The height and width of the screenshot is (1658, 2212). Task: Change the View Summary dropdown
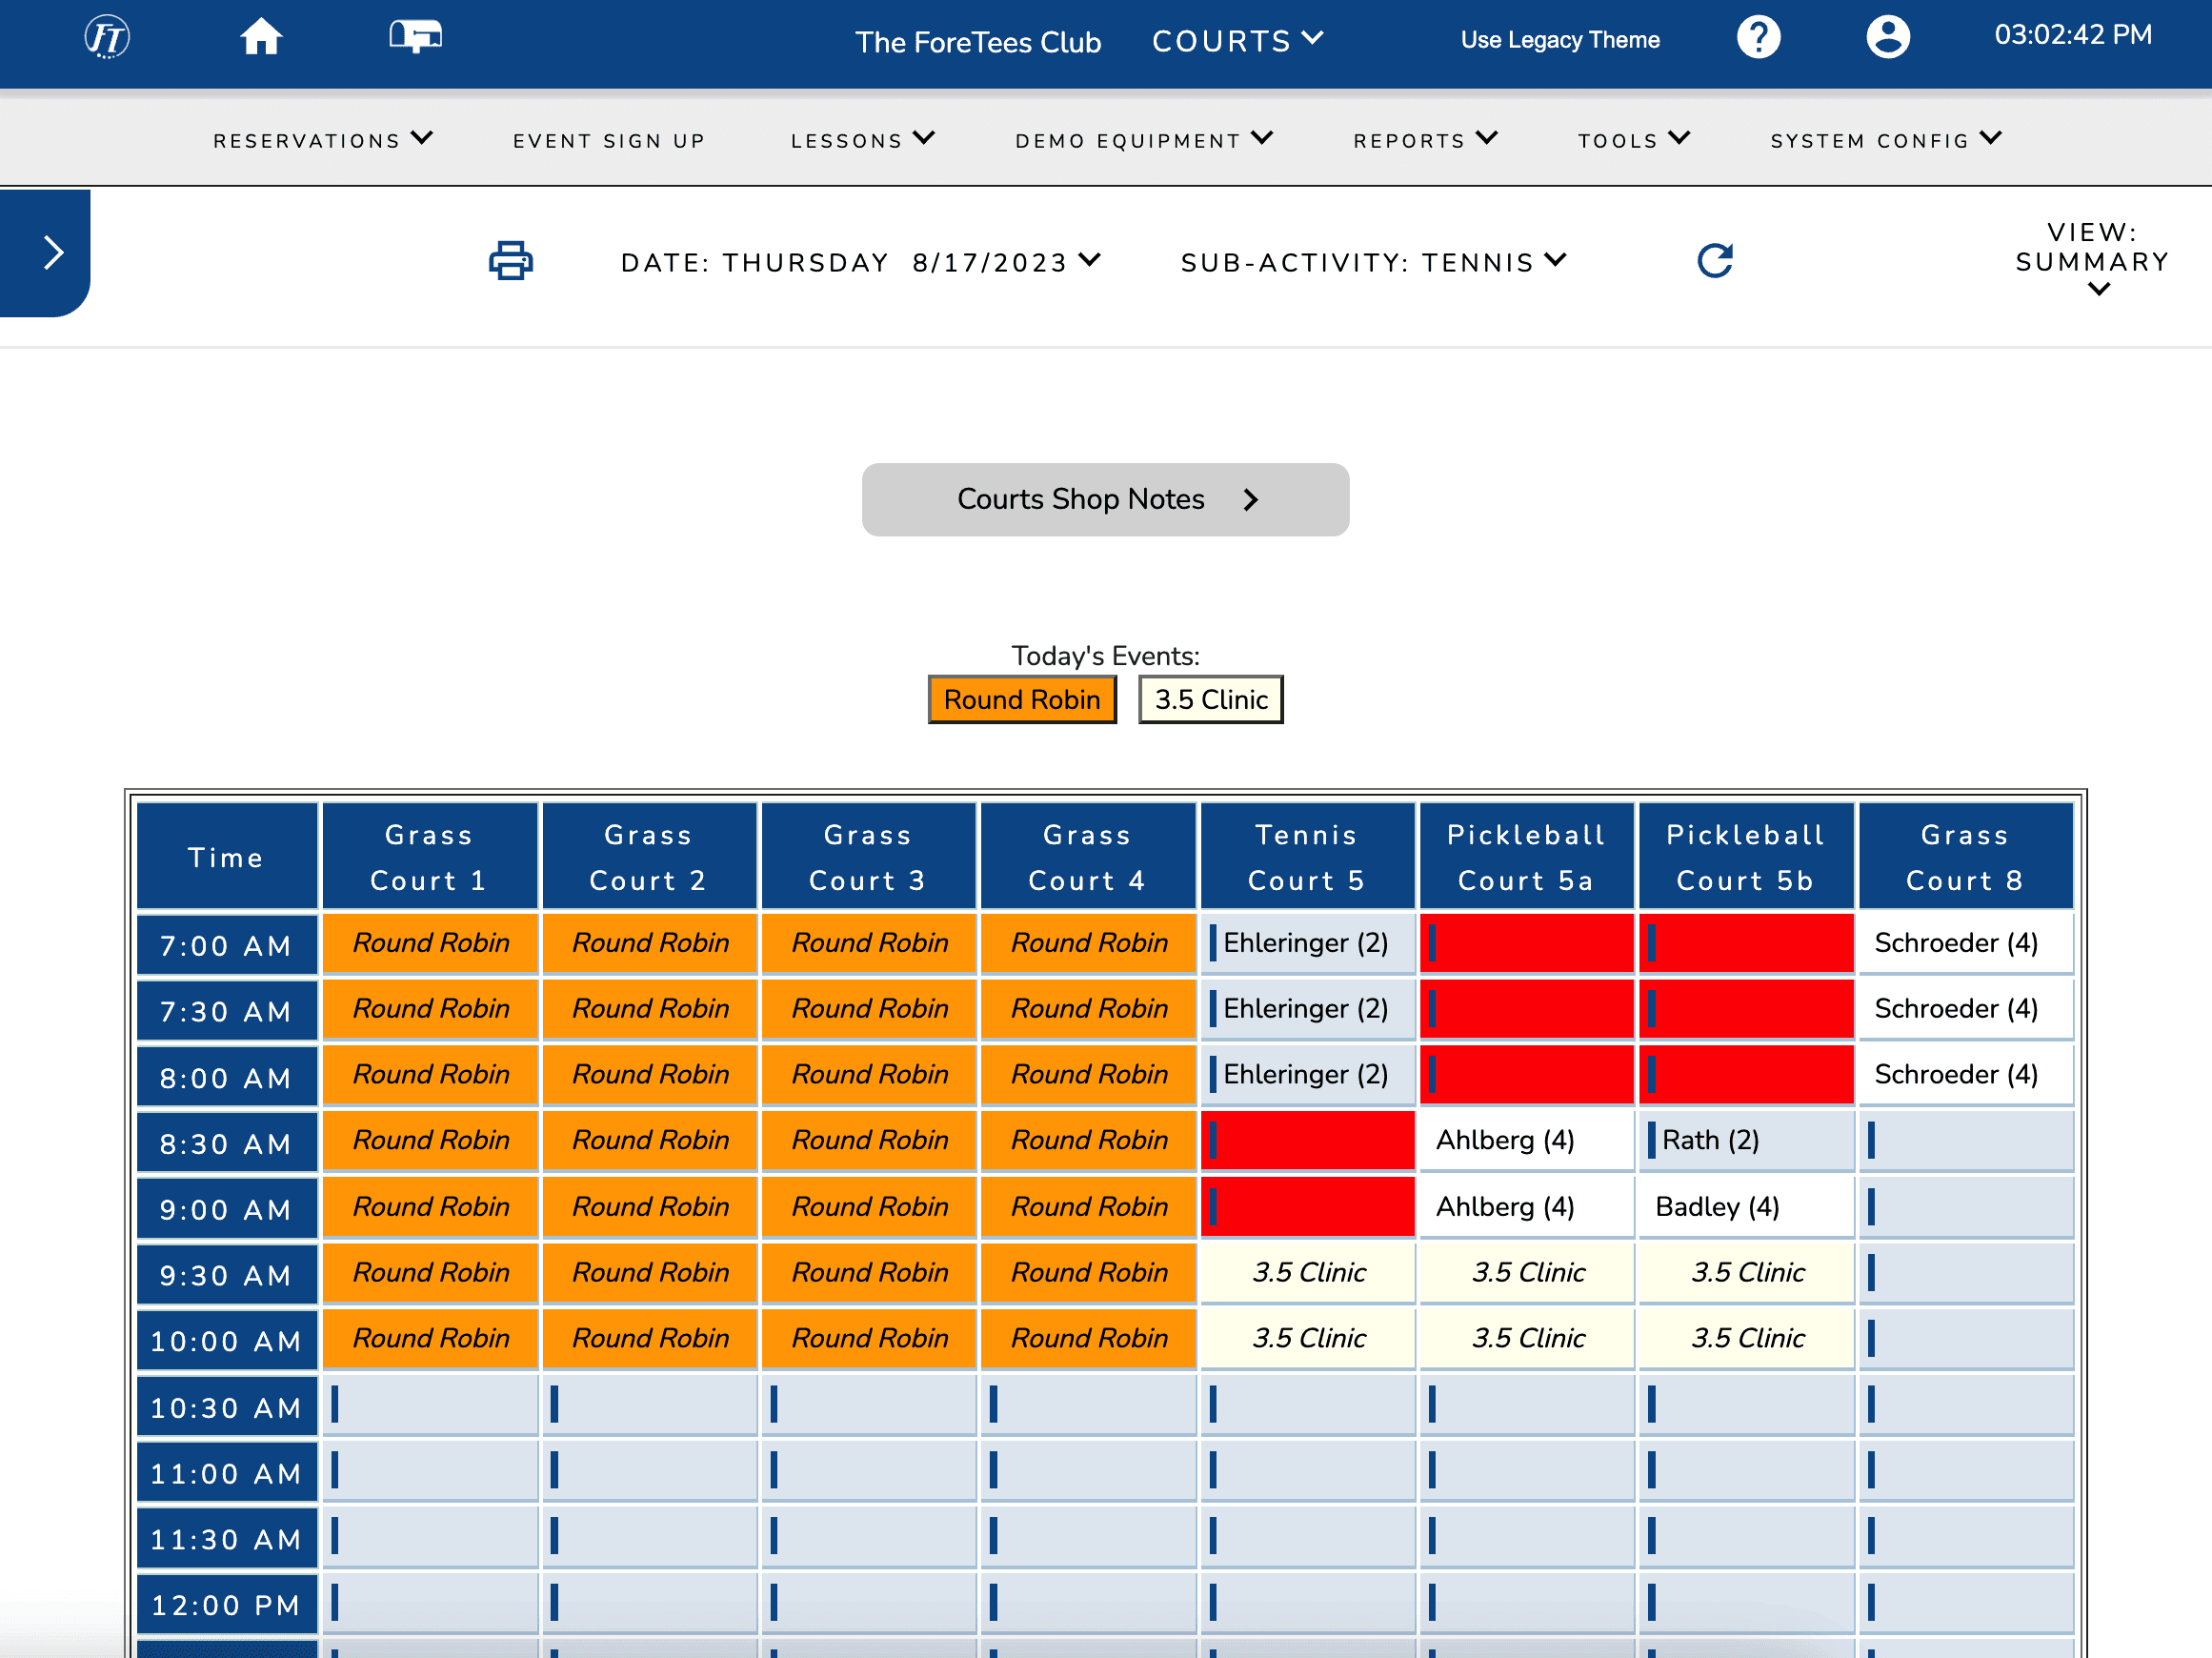[x=2092, y=260]
